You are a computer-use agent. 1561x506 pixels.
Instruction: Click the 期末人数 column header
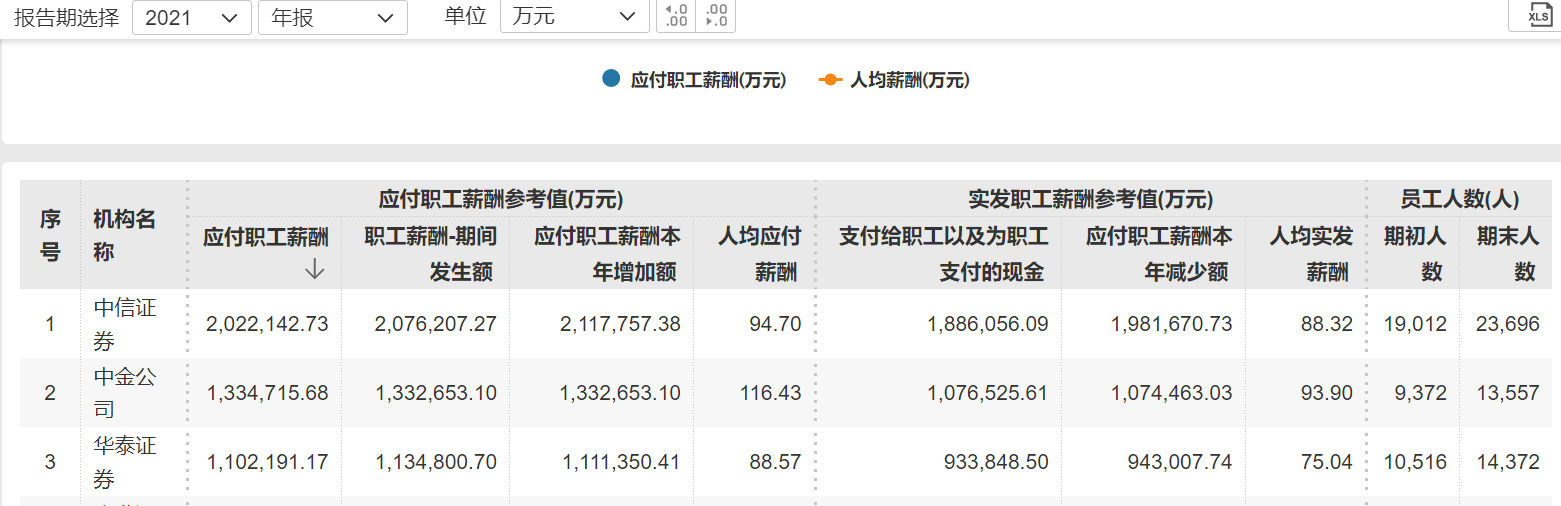point(1508,254)
